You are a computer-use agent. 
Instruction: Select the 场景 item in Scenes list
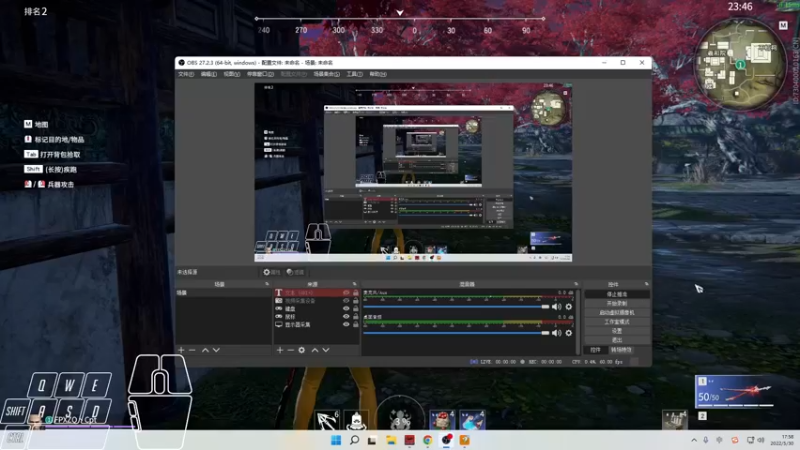pos(223,293)
